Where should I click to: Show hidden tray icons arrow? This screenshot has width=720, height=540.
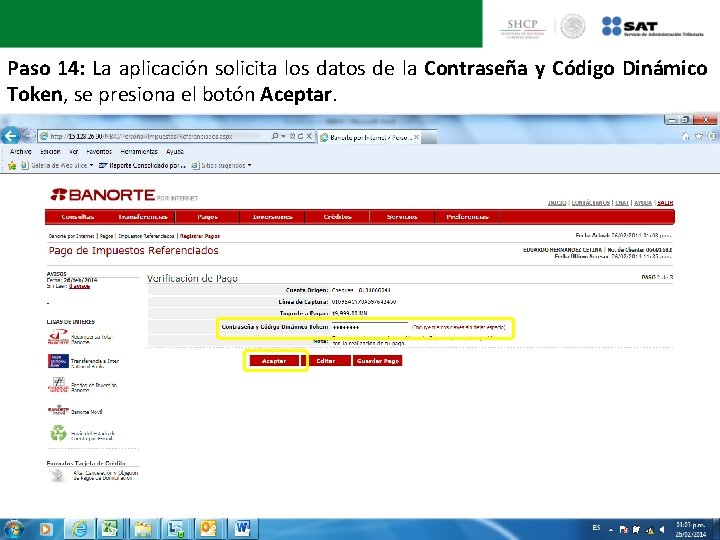click(x=611, y=530)
